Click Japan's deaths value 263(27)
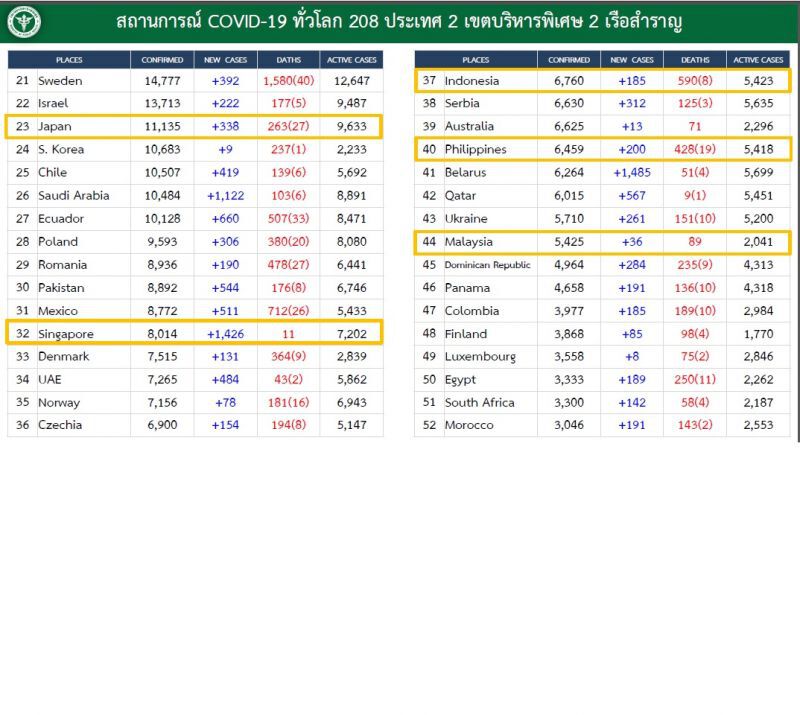800x715 pixels. pos(288,127)
